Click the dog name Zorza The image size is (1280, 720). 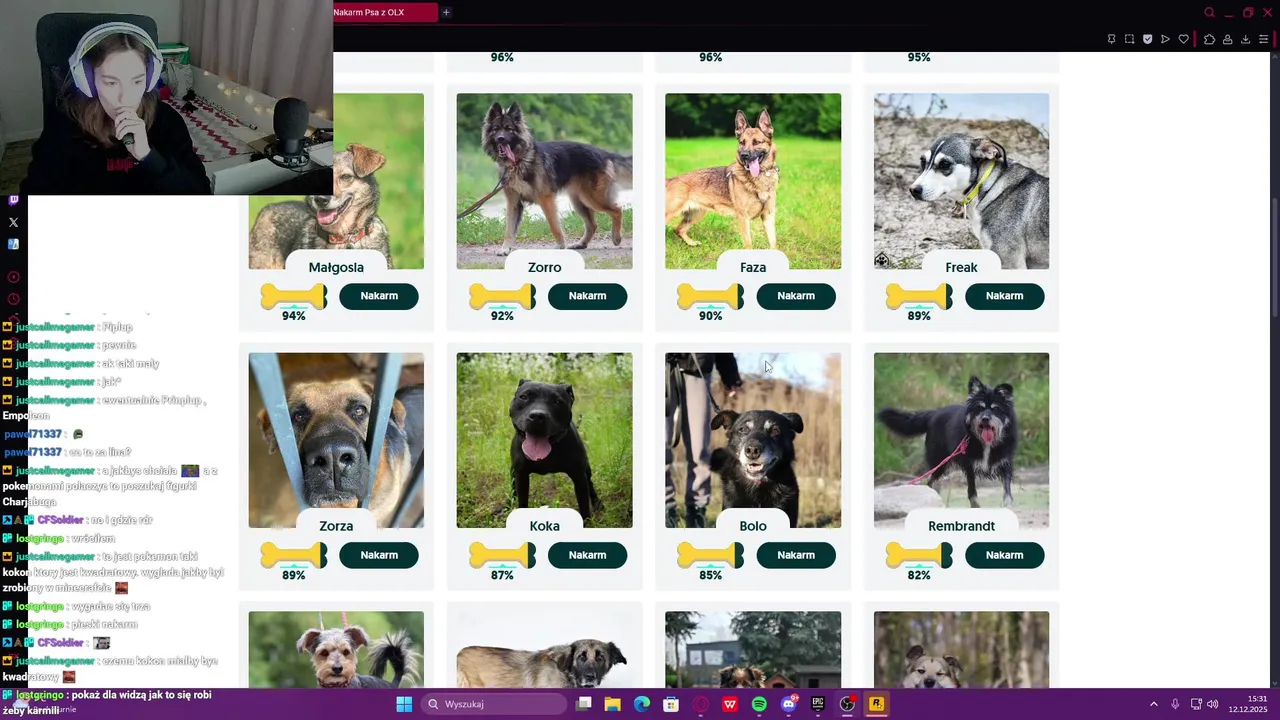(336, 526)
